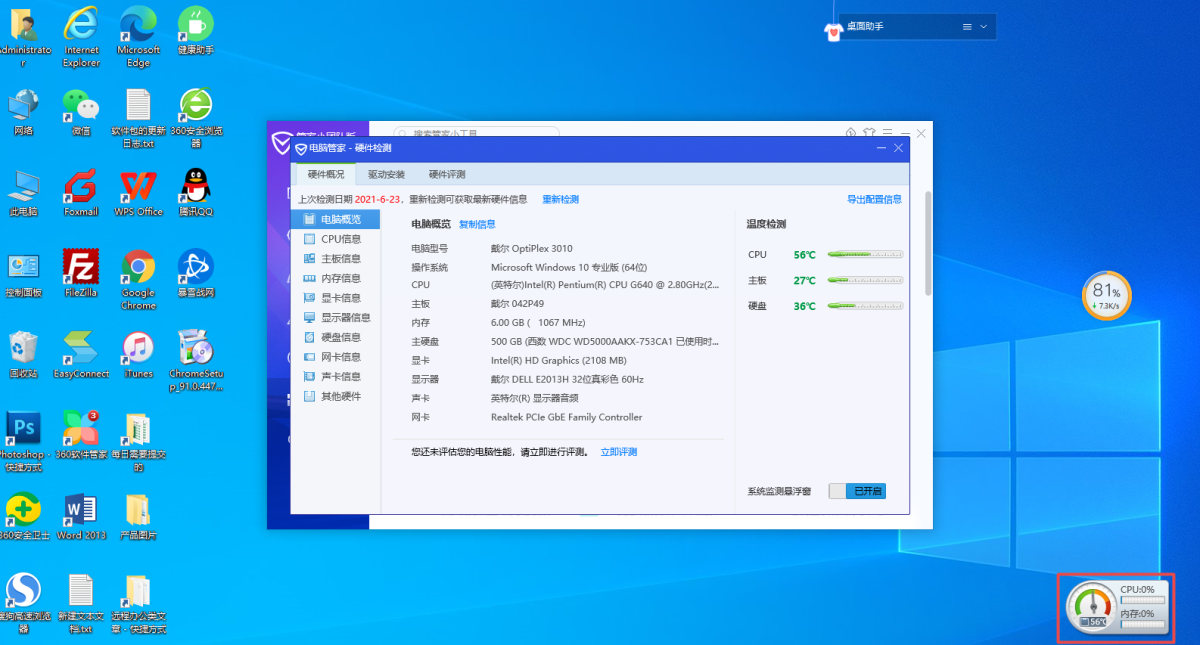
Task: Select the Foxmail desktop icon
Action: coord(81,193)
